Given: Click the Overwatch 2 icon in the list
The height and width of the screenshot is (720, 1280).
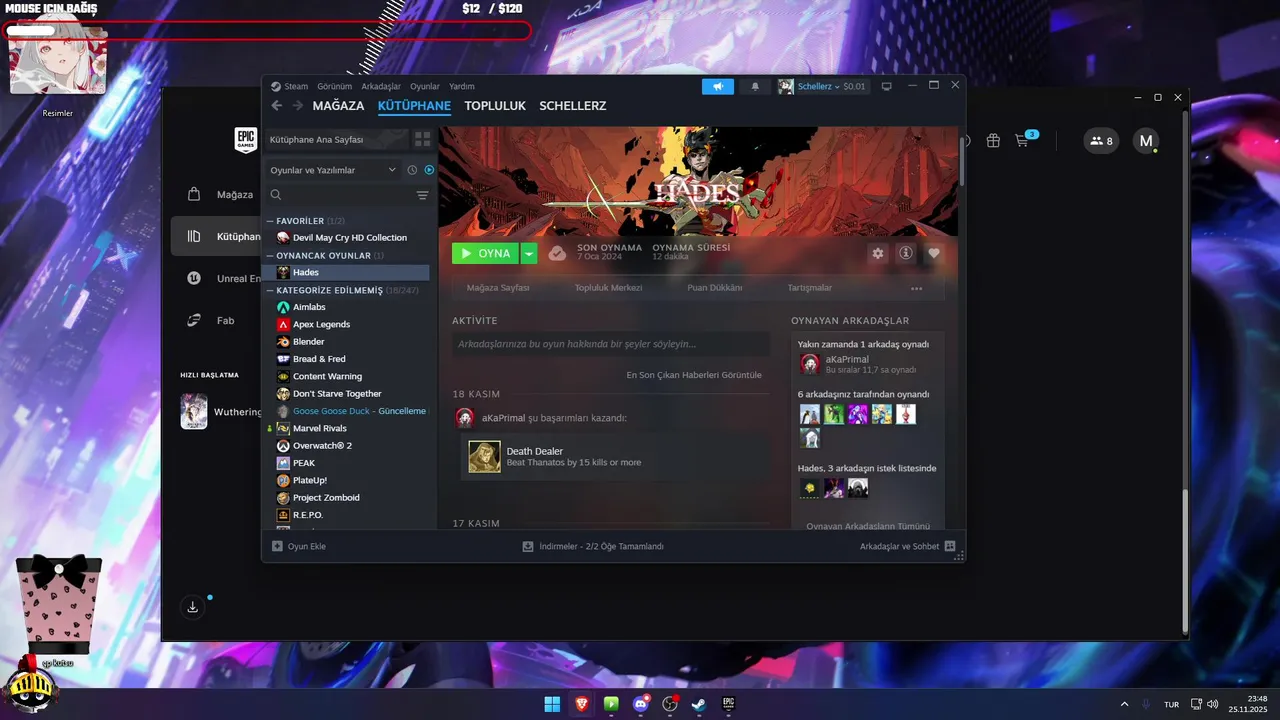Looking at the screenshot, I should pos(283,446).
